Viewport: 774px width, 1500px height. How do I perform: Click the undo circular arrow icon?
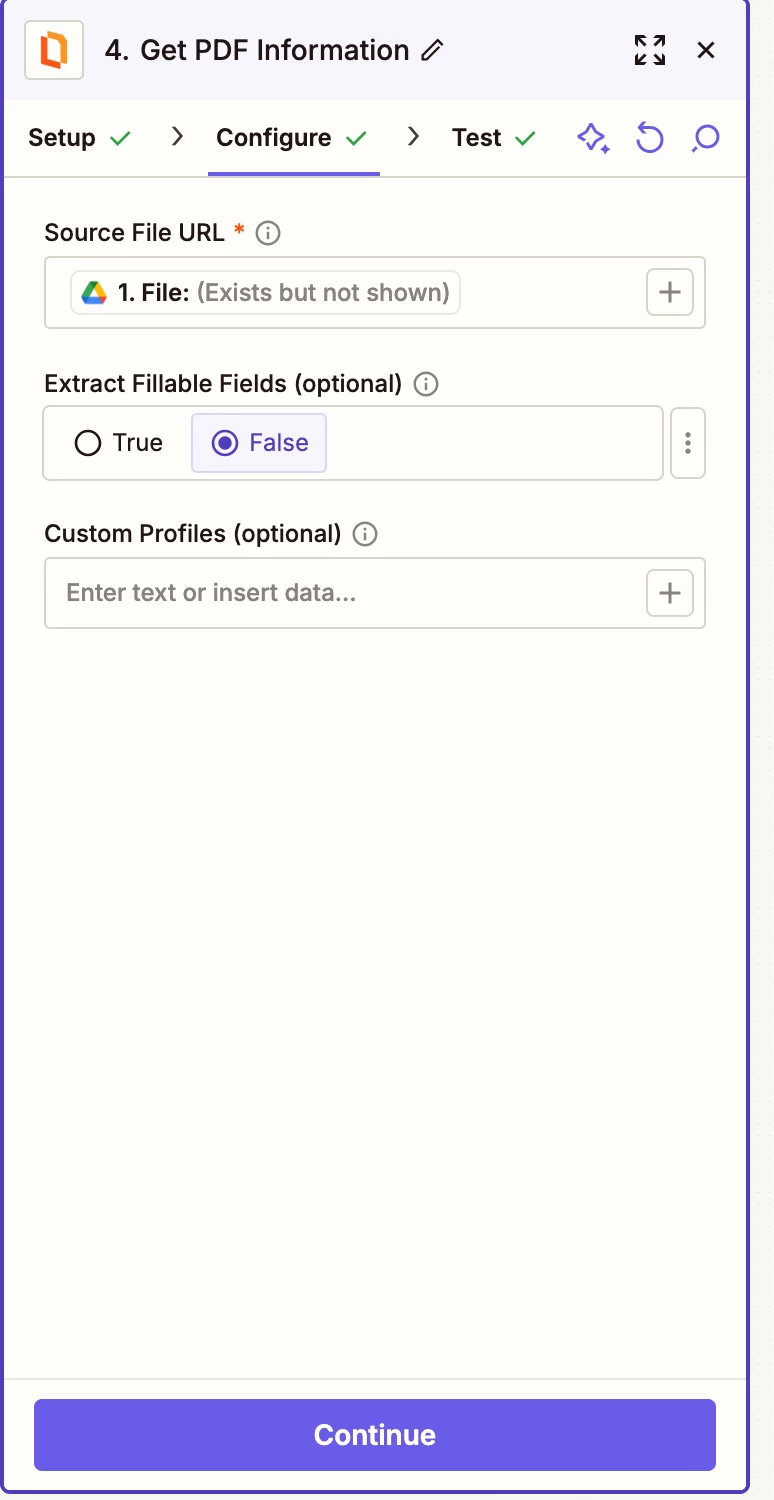point(650,138)
